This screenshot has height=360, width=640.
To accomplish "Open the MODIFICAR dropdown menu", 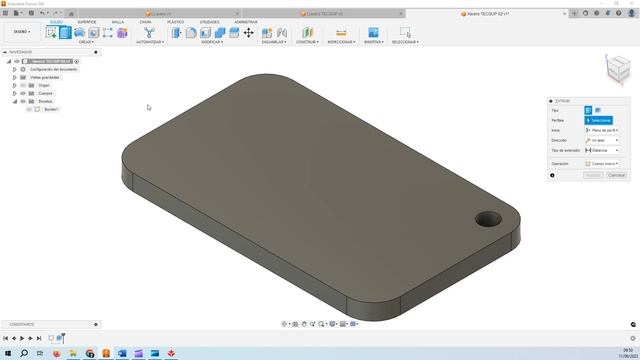I will 212,42.
